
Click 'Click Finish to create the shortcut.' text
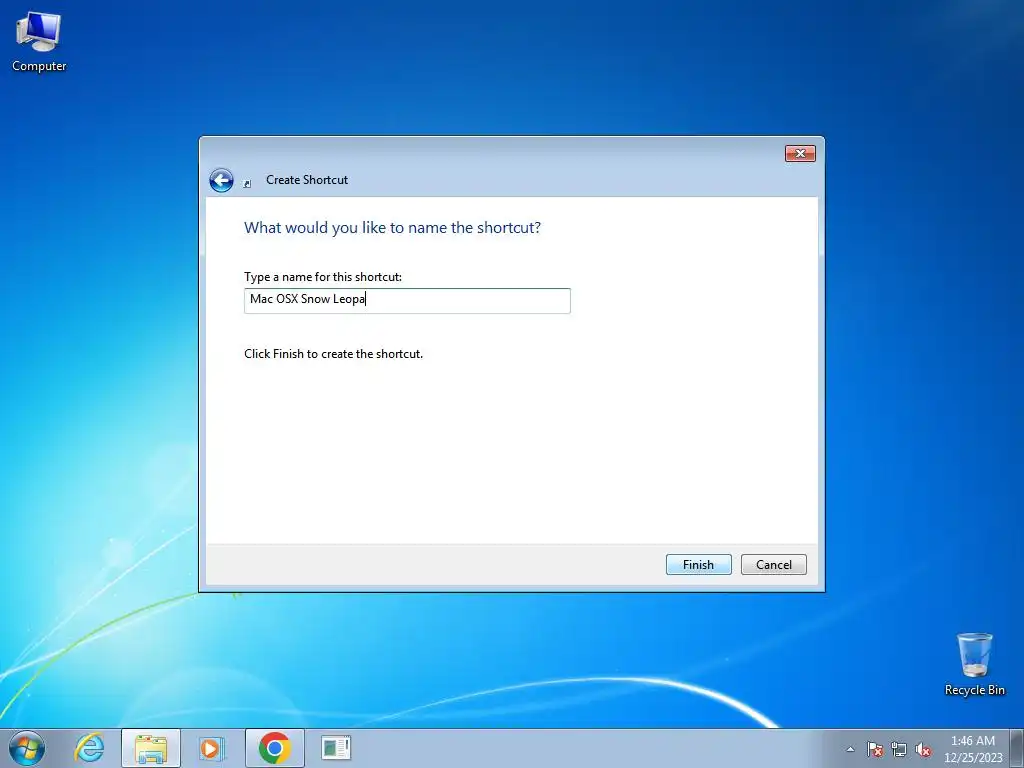click(x=334, y=354)
